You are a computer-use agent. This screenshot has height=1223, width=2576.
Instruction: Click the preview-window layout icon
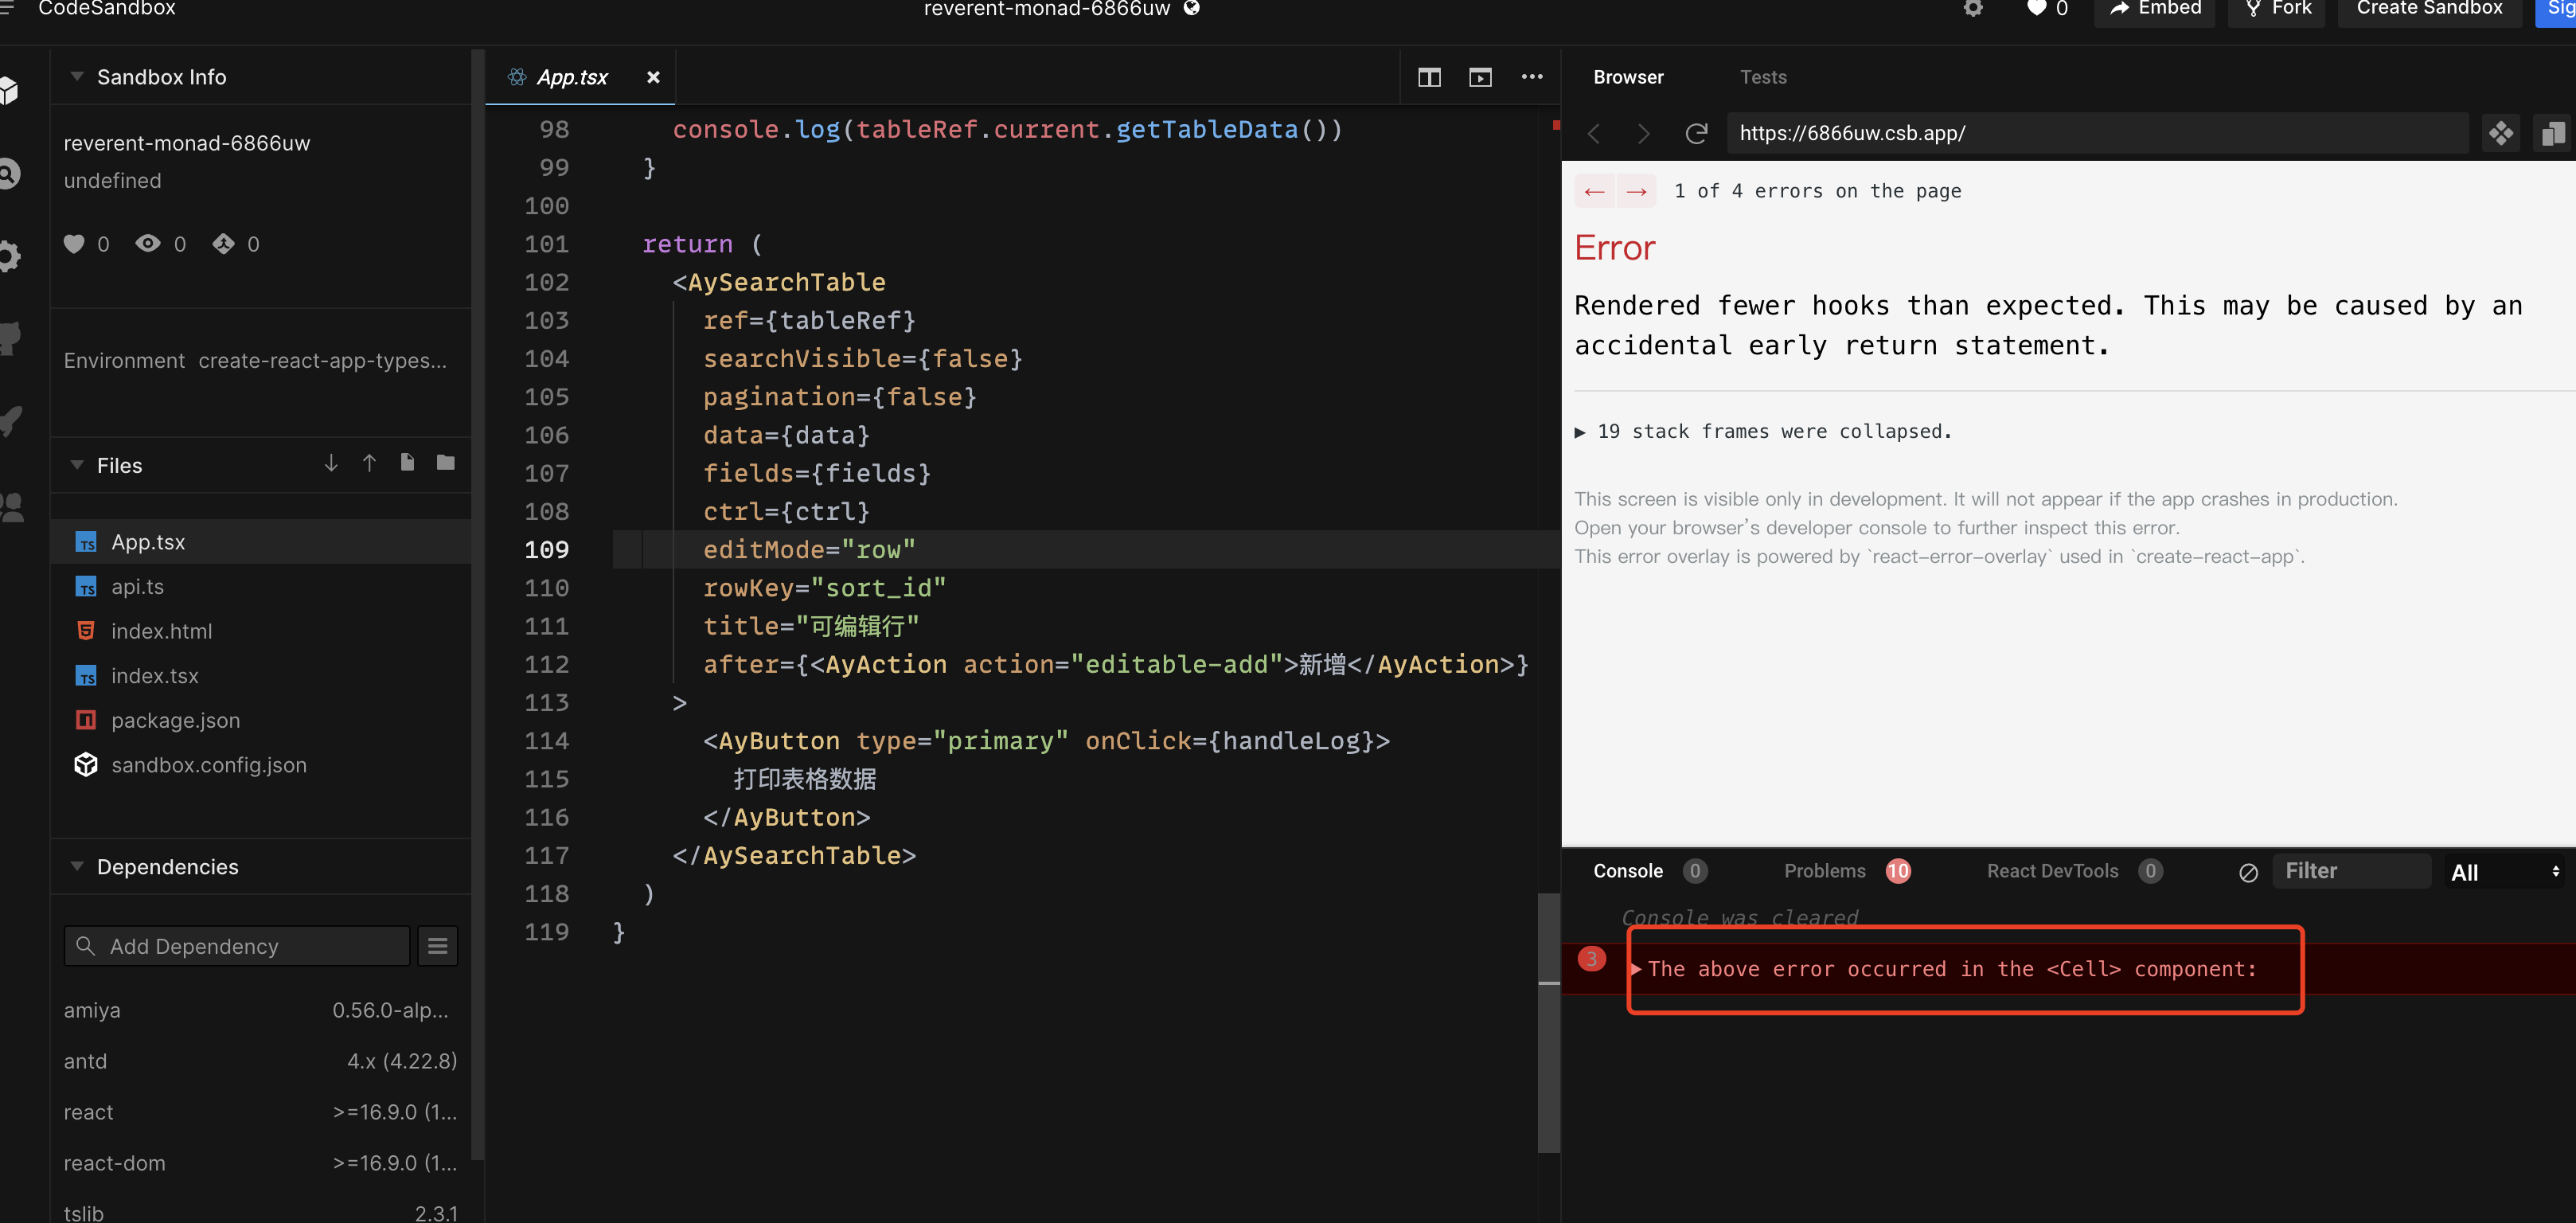click(1480, 77)
